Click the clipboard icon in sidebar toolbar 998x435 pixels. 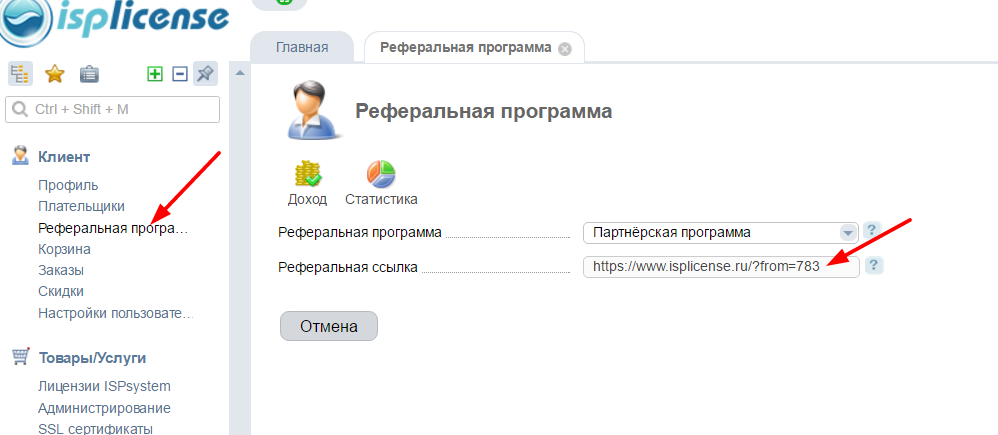click(x=89, y=73)
